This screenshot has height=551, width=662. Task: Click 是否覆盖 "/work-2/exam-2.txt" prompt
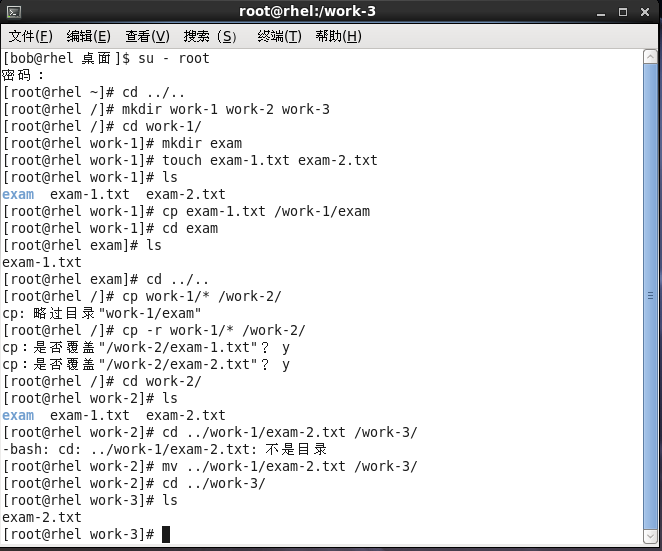coord(146,364)
